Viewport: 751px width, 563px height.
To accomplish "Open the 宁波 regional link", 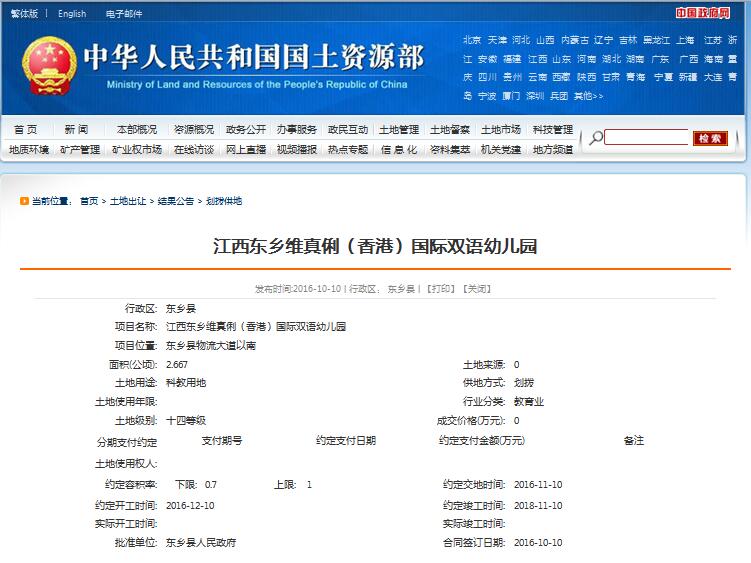I will point(487,96).
